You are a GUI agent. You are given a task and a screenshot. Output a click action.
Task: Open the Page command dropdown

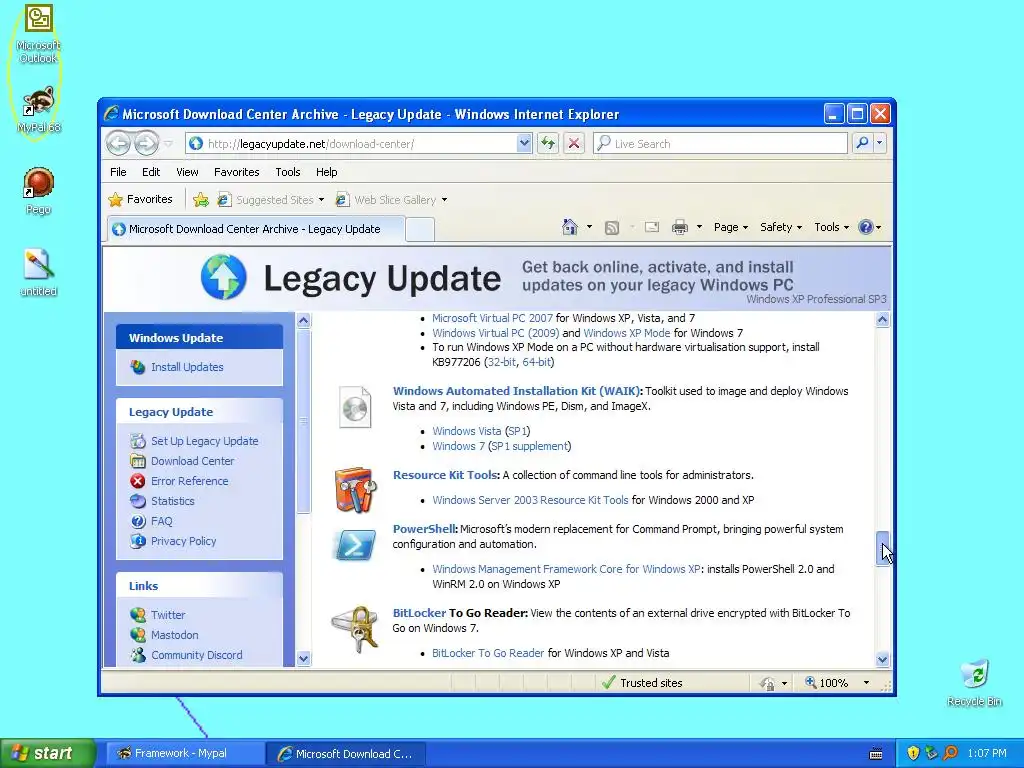click(x=731, y=227)
